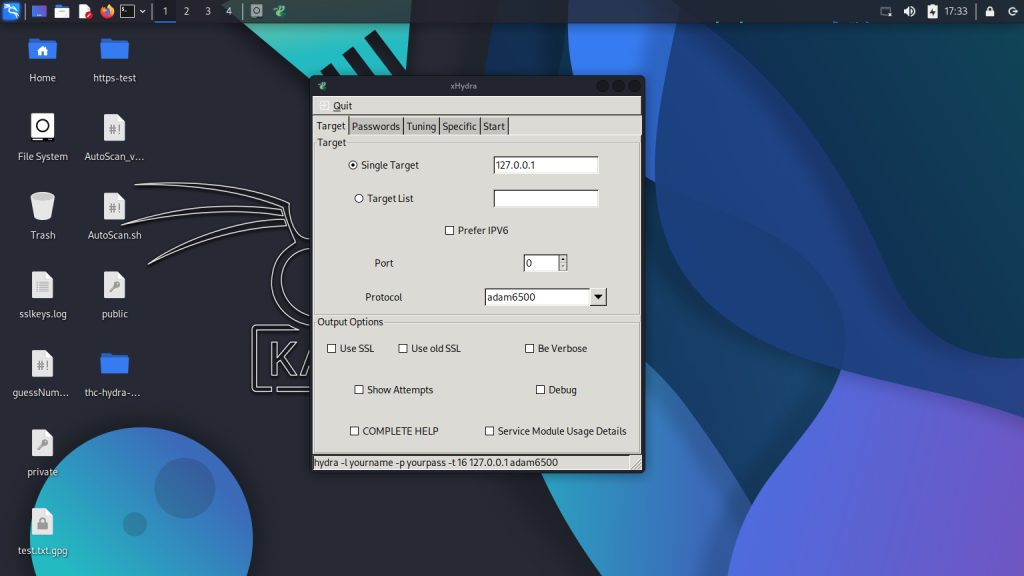Open the Kali applications menu icon

(x=11, y=11)
